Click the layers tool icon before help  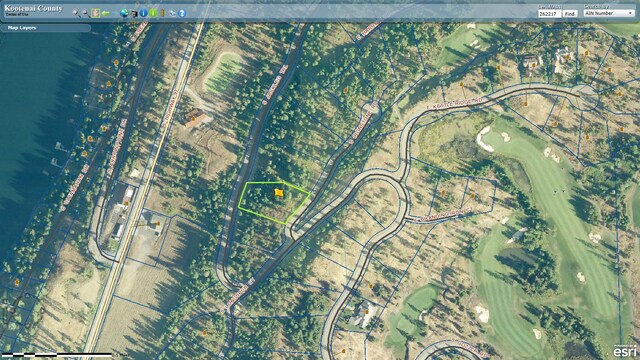point(172,13)
